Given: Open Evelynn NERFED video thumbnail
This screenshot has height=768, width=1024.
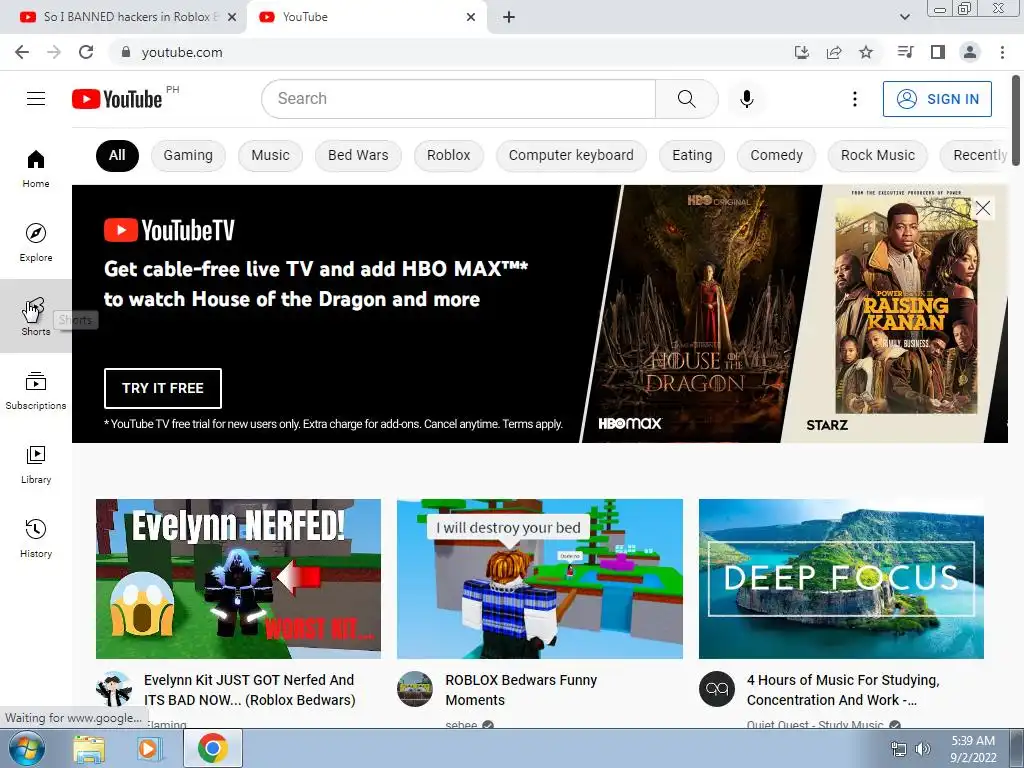Looking at the screenshot, I should click(x=238, y=579).
